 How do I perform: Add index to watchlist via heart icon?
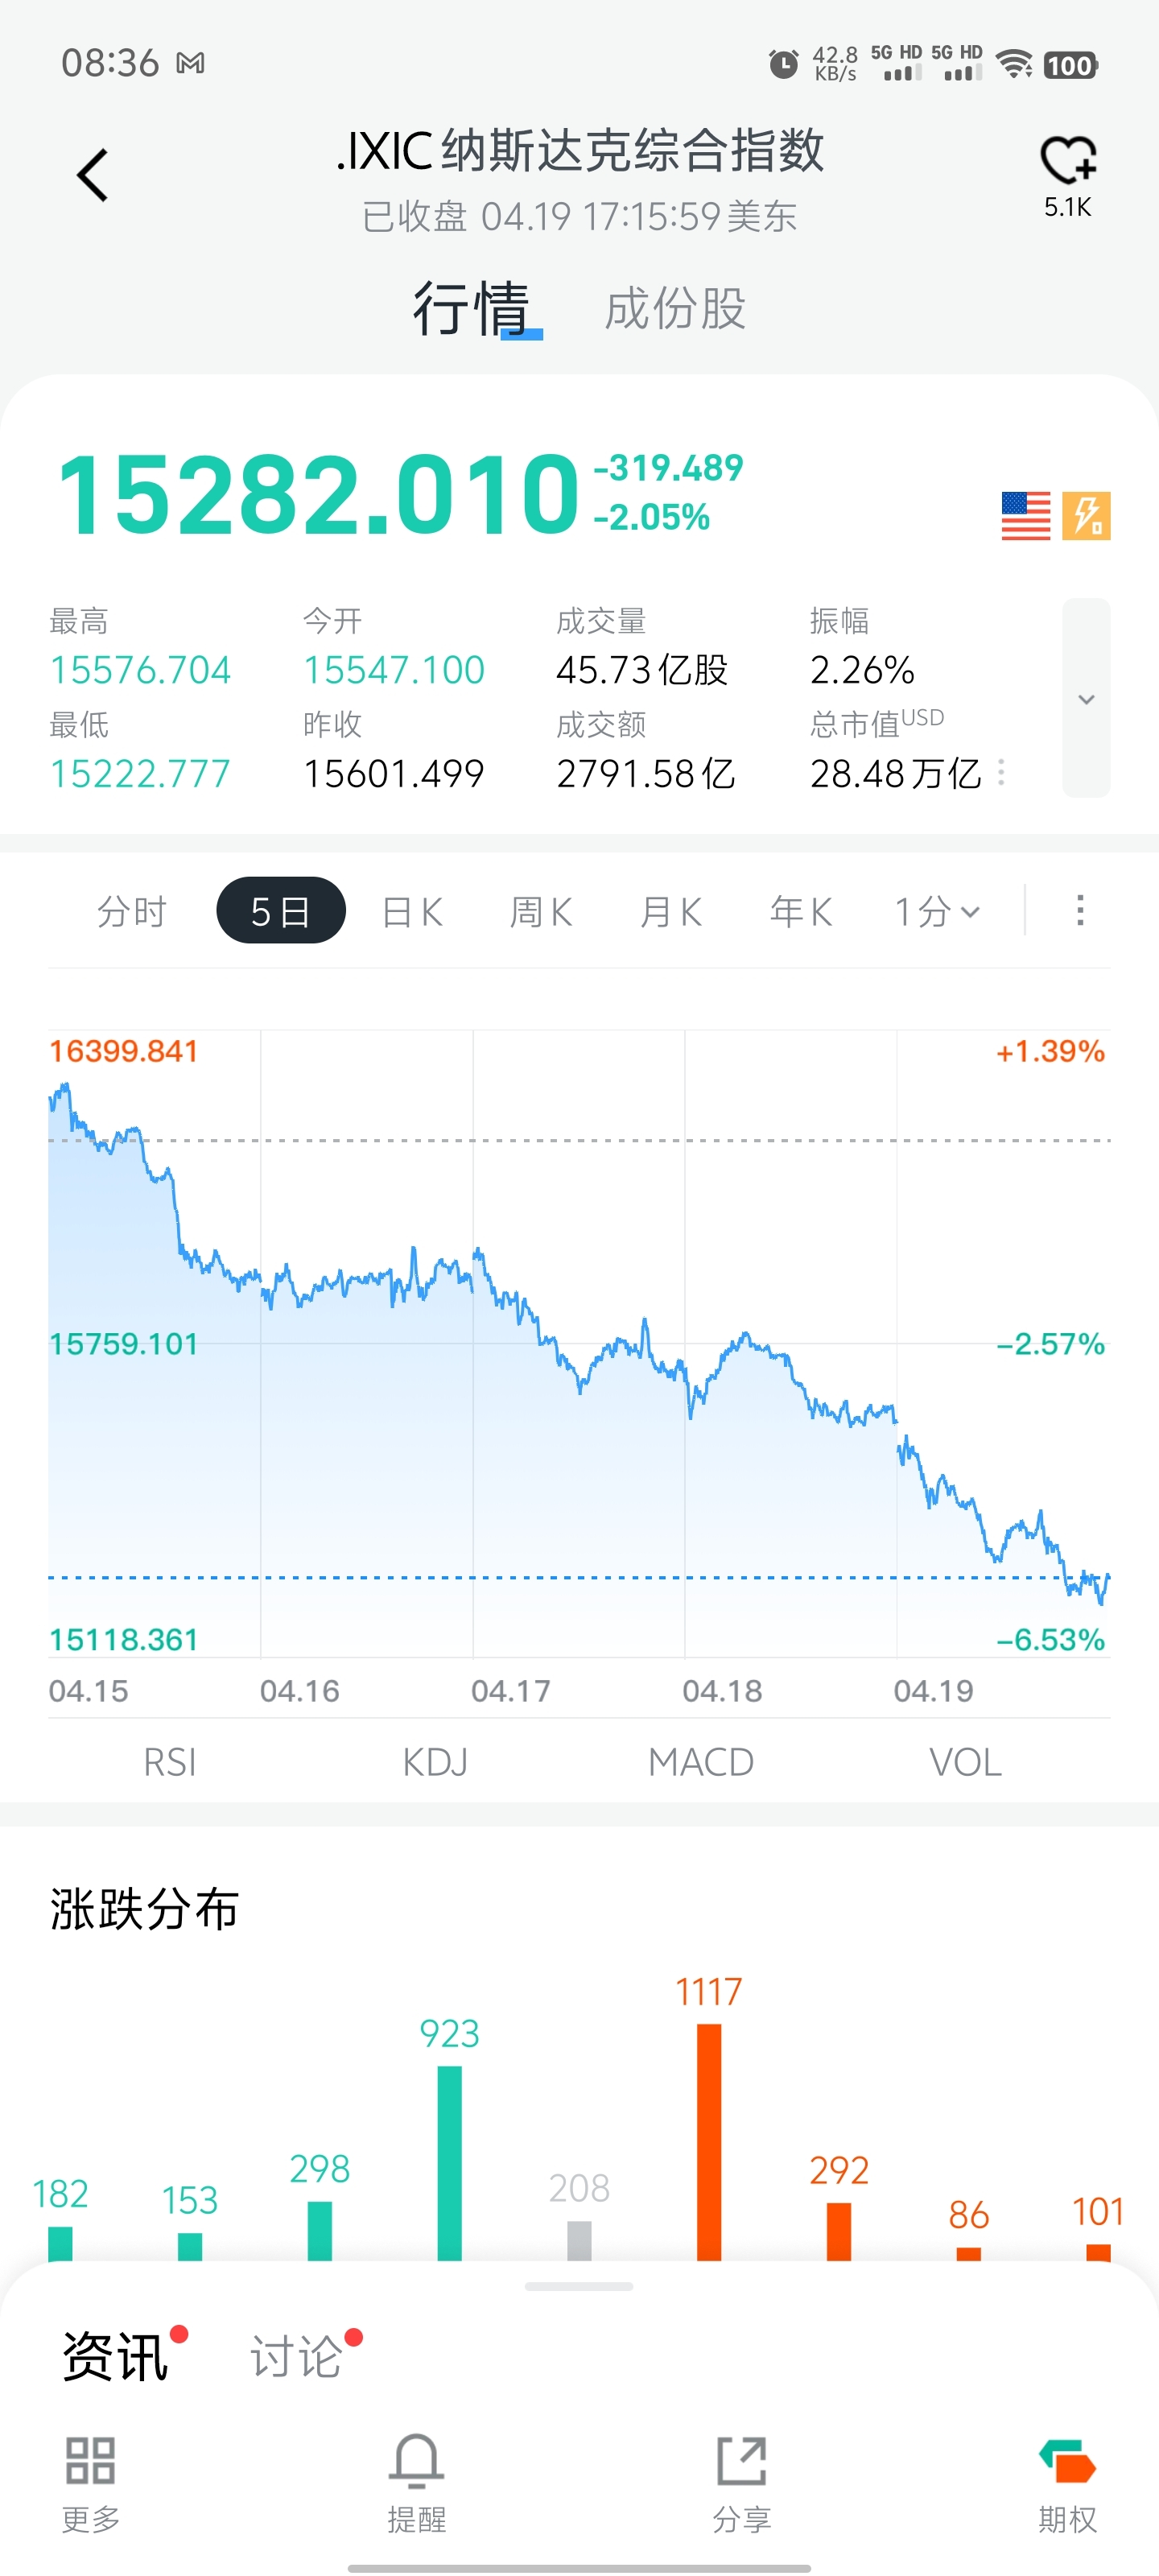pyautogui.click(x=1067, y=160)
